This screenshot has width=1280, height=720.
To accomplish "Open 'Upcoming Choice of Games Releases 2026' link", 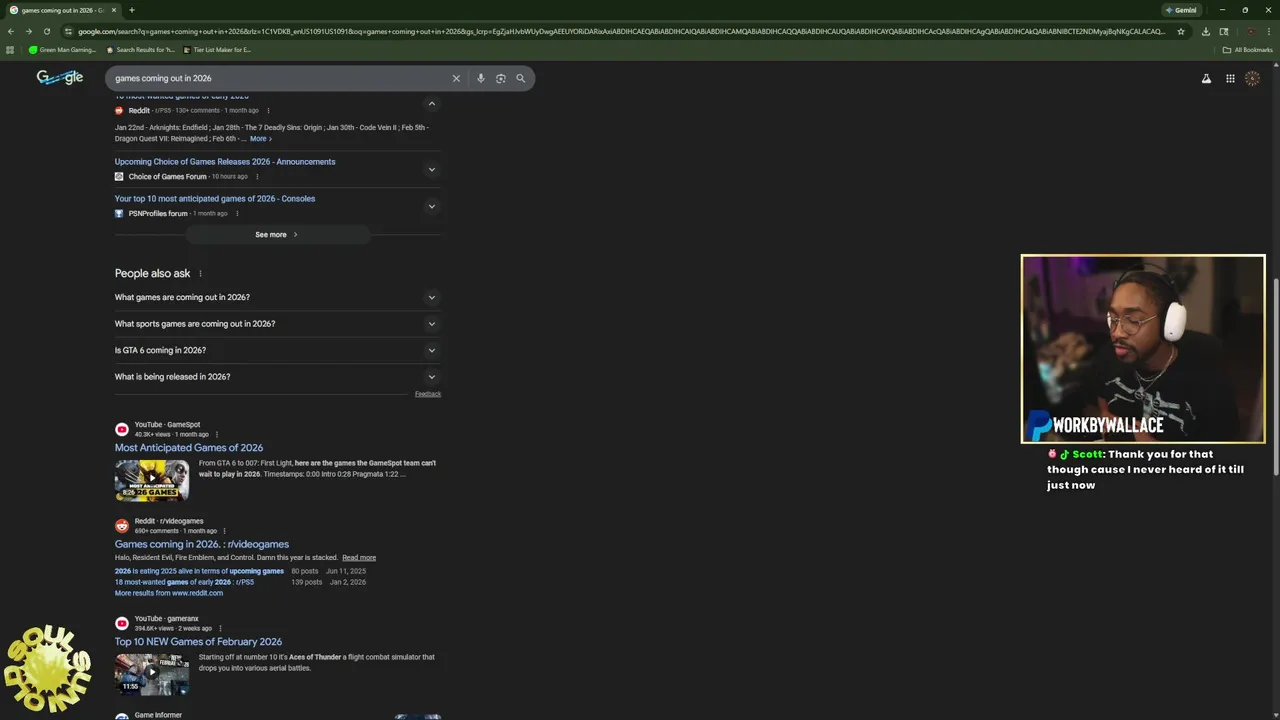I will click(x=225, y=162).
